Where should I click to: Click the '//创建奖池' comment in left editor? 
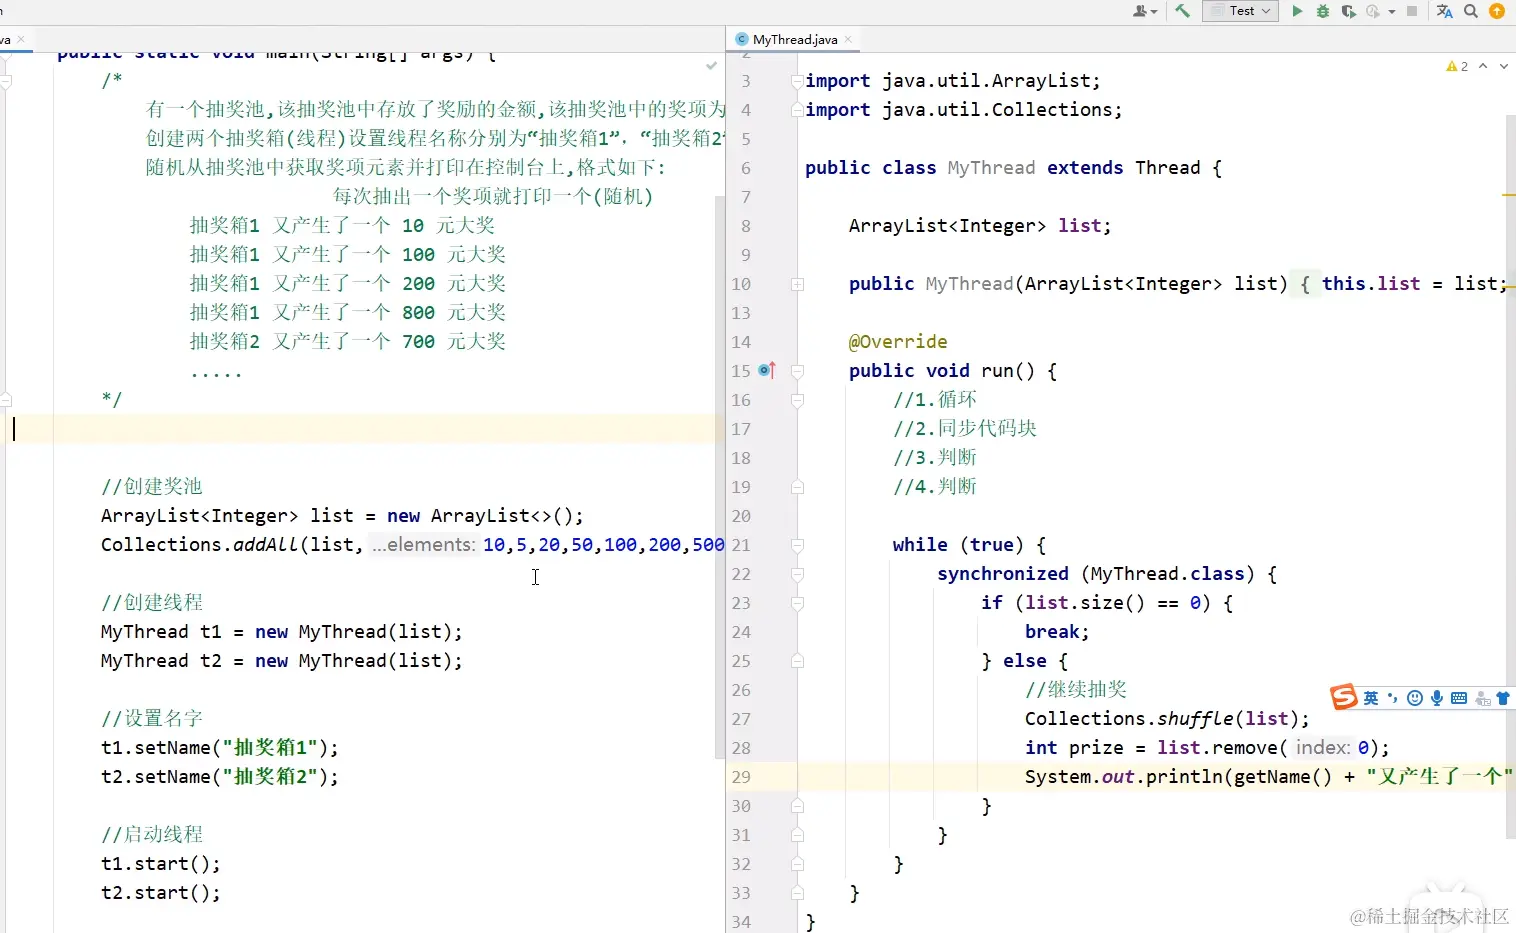click(x=152, y=487)
